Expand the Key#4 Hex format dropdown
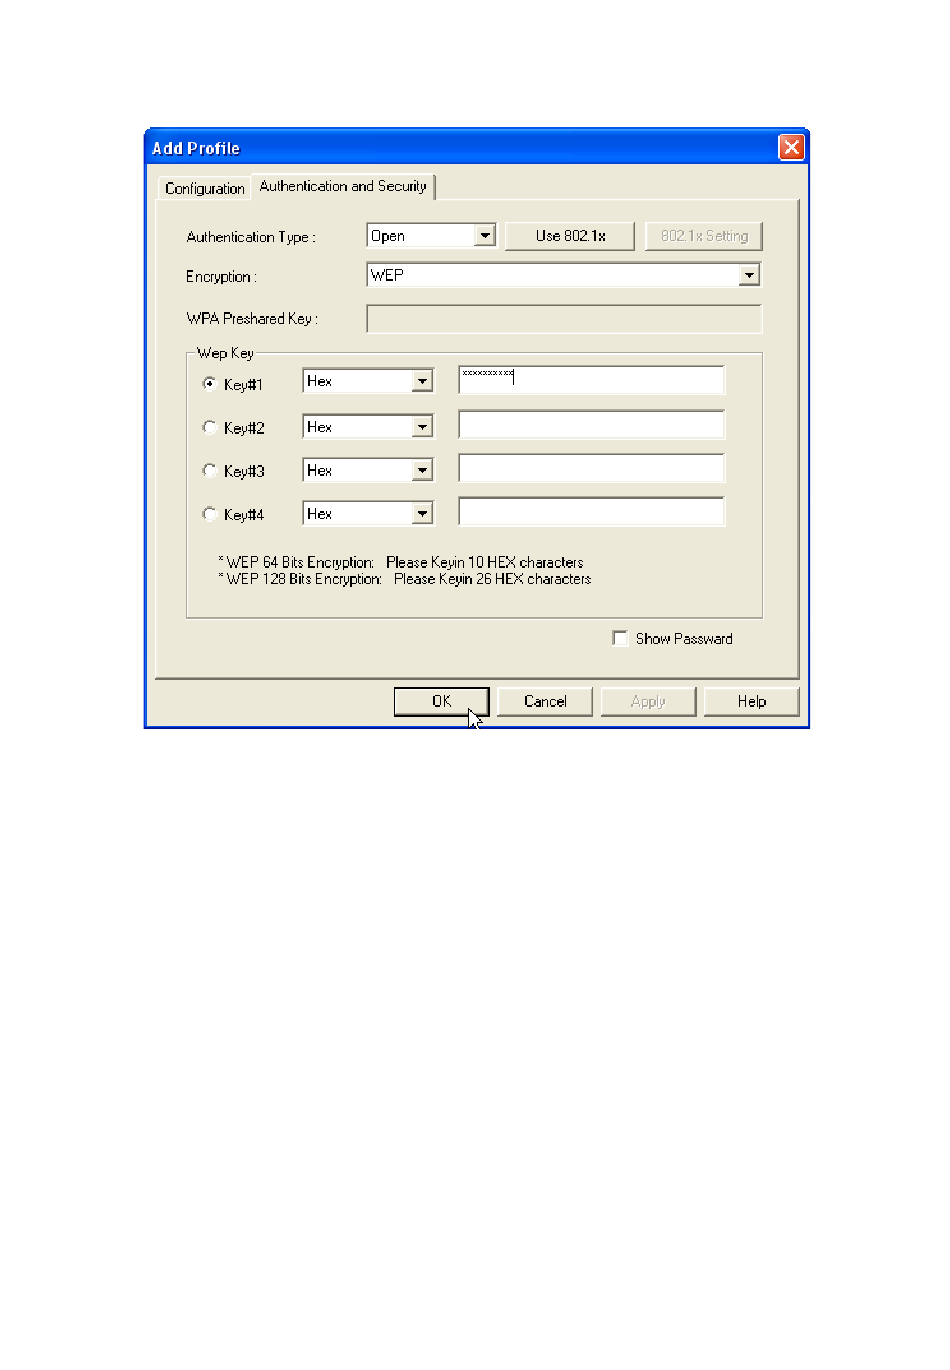The width and height of the screenshot is (950, 1370). click(423, 514)
